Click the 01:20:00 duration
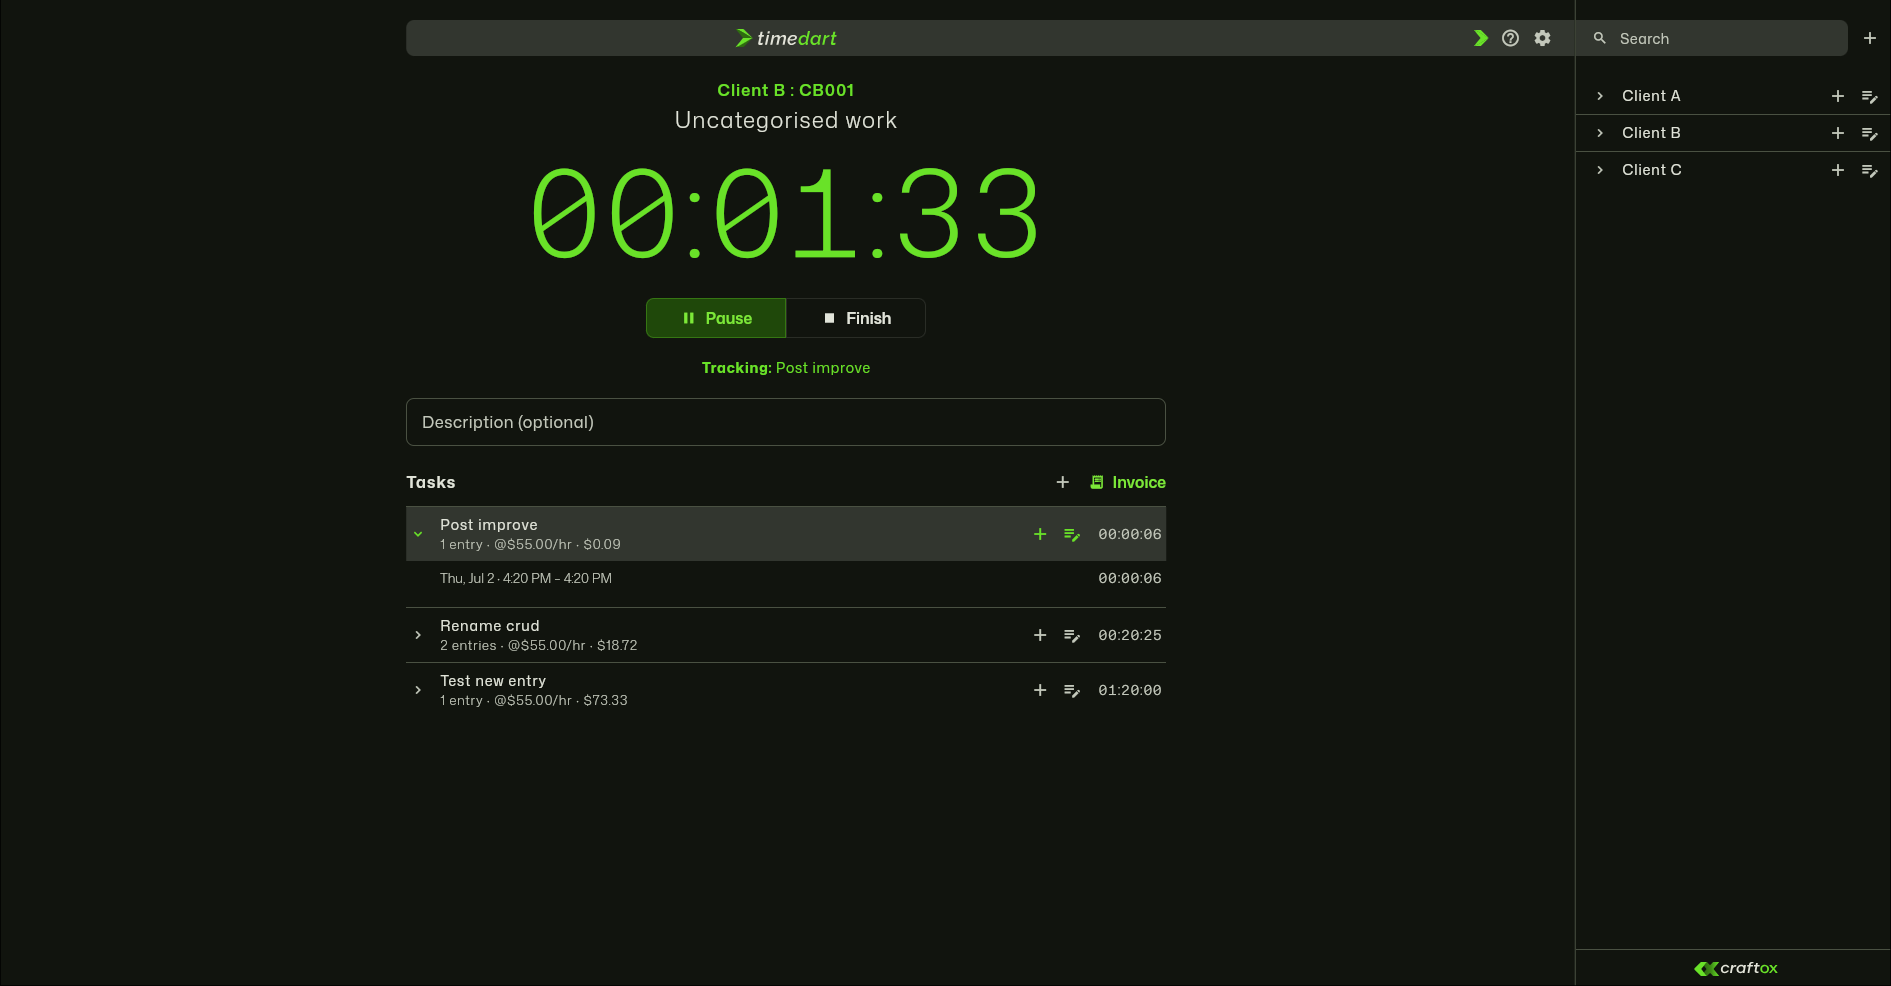Image resolution: width=1891 pixels, height=986 pixels. click(1130, 690)
